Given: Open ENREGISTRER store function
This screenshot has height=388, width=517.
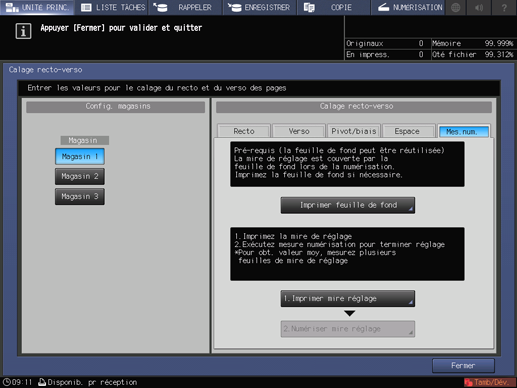Looking at the screenshot, I should point(260,7).
